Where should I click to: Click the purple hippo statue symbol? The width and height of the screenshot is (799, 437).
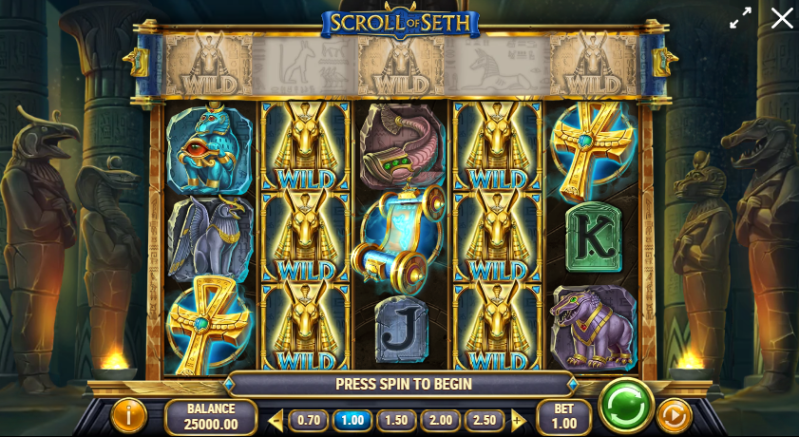[x=594, y=328]
